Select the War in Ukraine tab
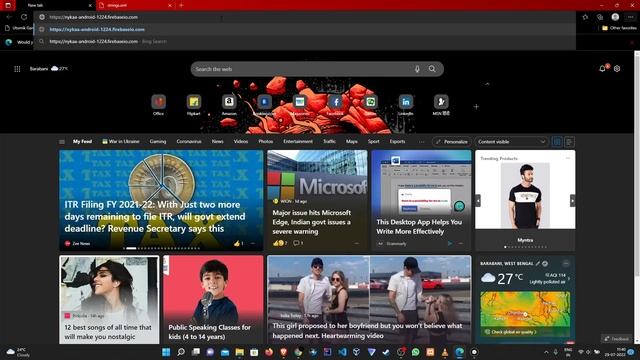The width and height of the screenshot is (640, 360). click(121, 141)
